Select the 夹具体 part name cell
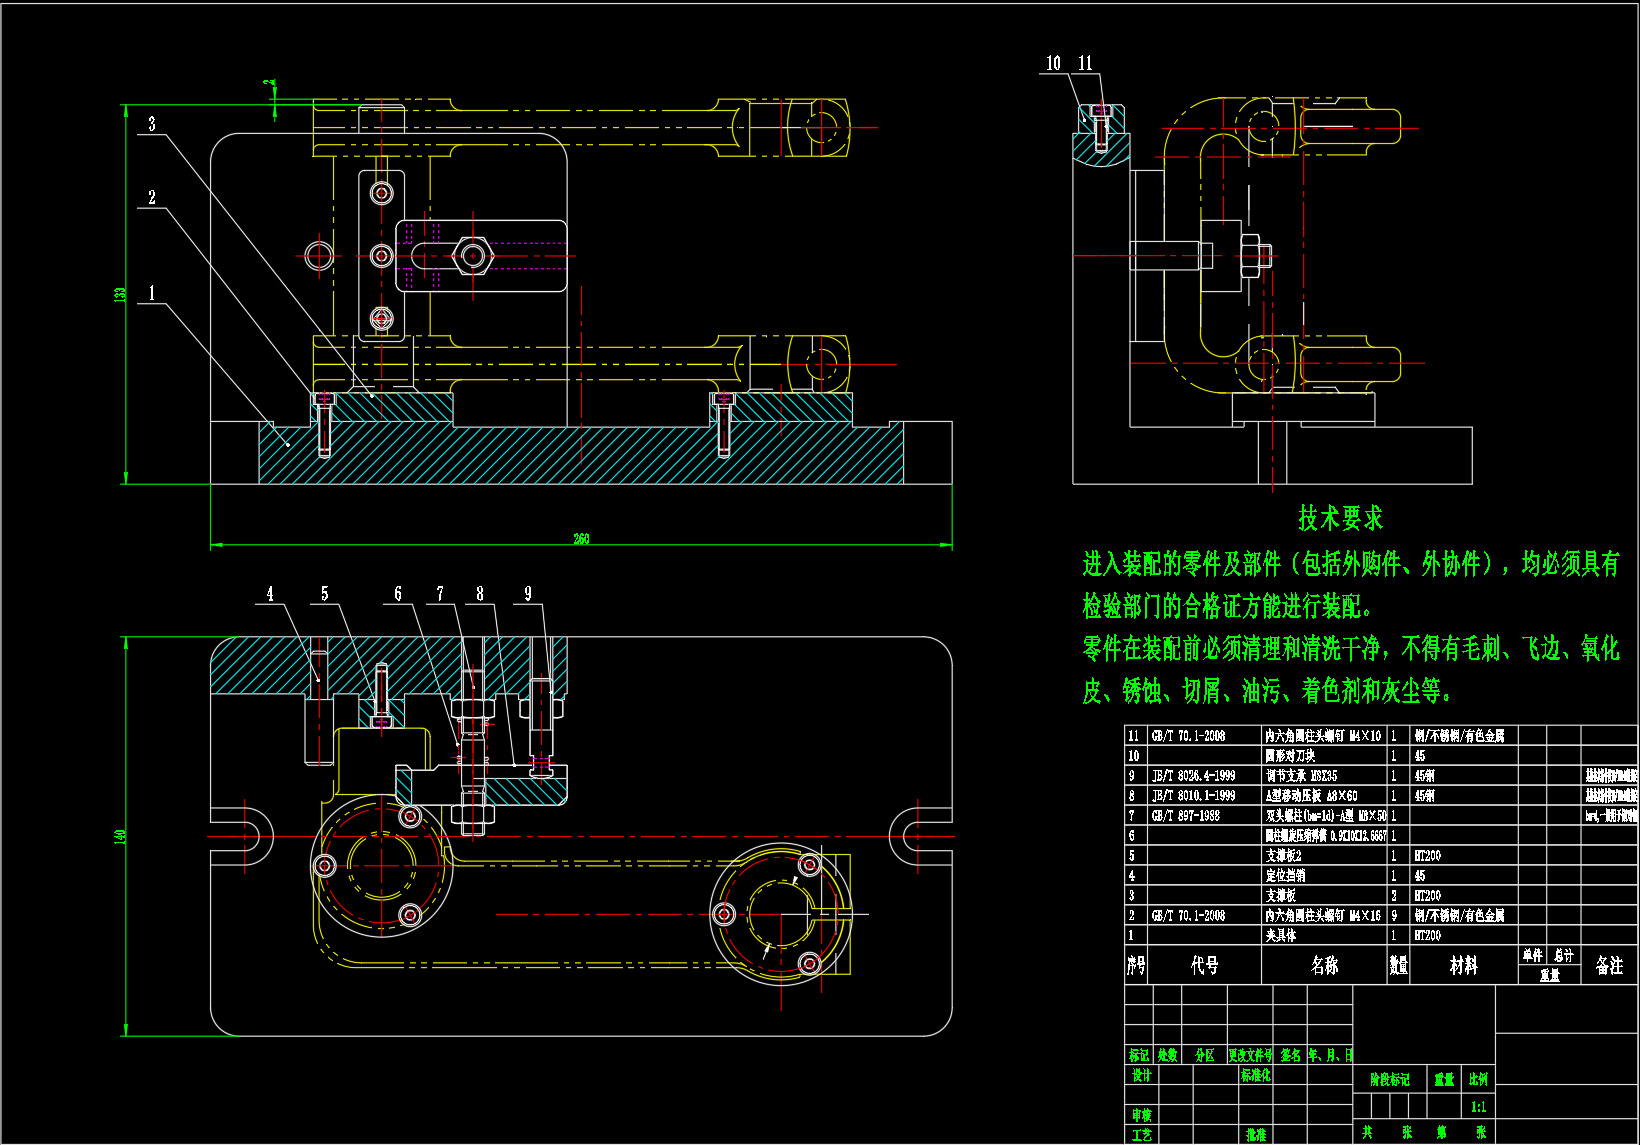This screenshot has width=1640, height=1145. [1281, 936]
